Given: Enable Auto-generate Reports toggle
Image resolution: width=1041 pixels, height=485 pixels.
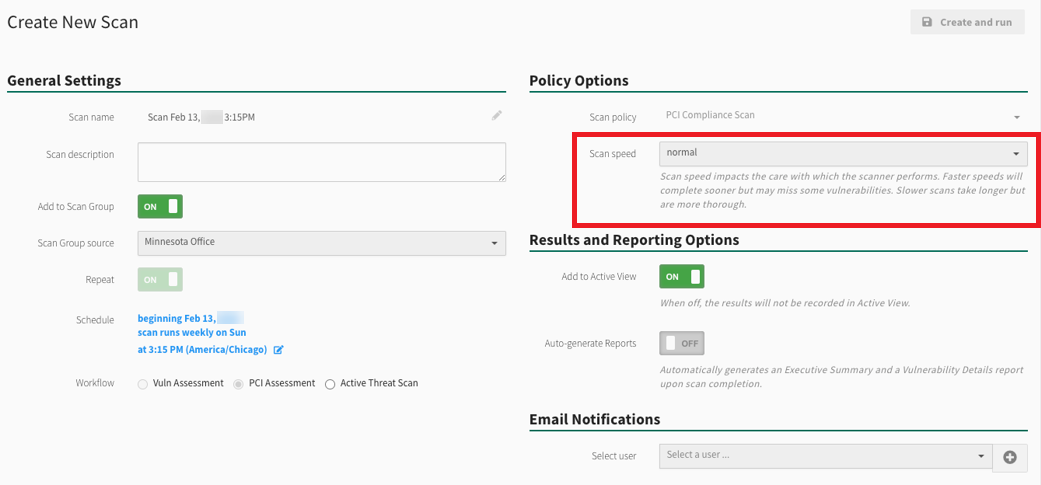Looking at the screenshot, I should tap(681, 343).
